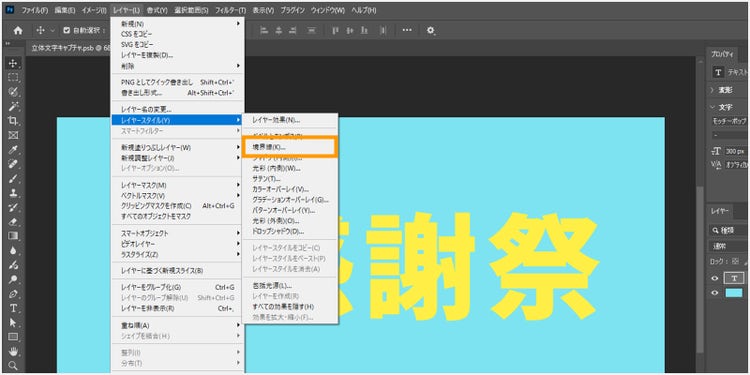Viewport: 750px width, 375px height.
Task: Select the Blur tool
Action: pos(13,250)
